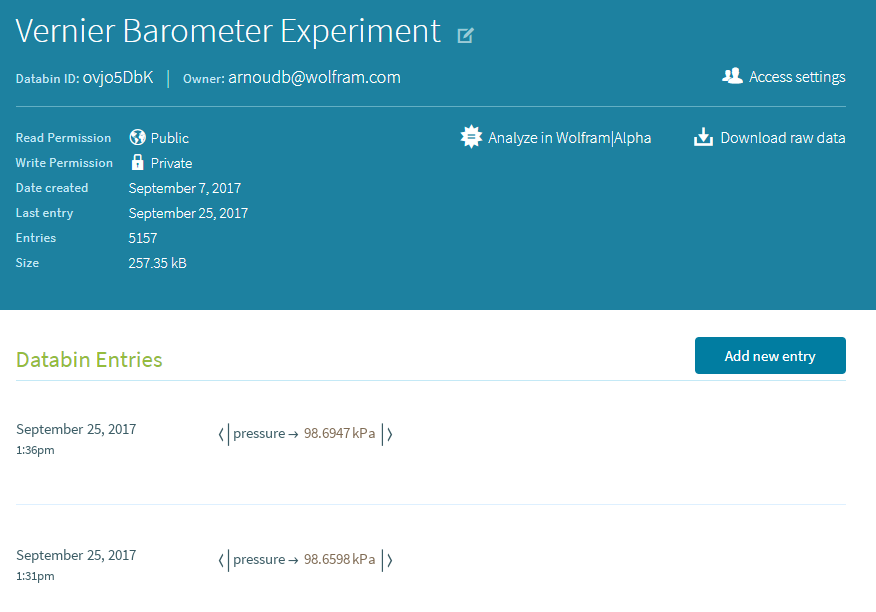Click the Databin Entries heading

point(89,359)
